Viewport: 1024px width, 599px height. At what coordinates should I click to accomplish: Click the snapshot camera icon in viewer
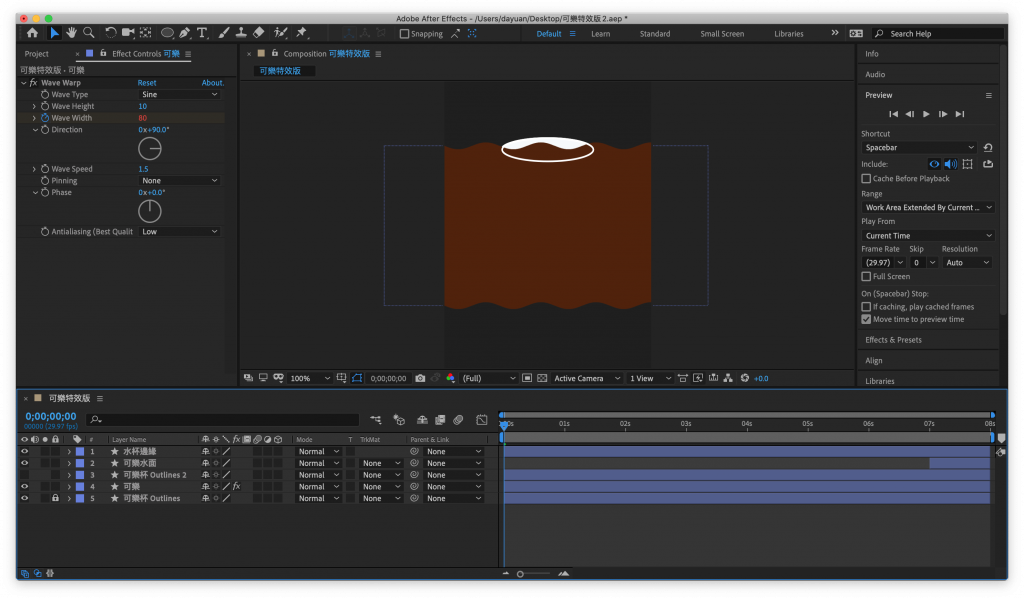click(420, 379)
